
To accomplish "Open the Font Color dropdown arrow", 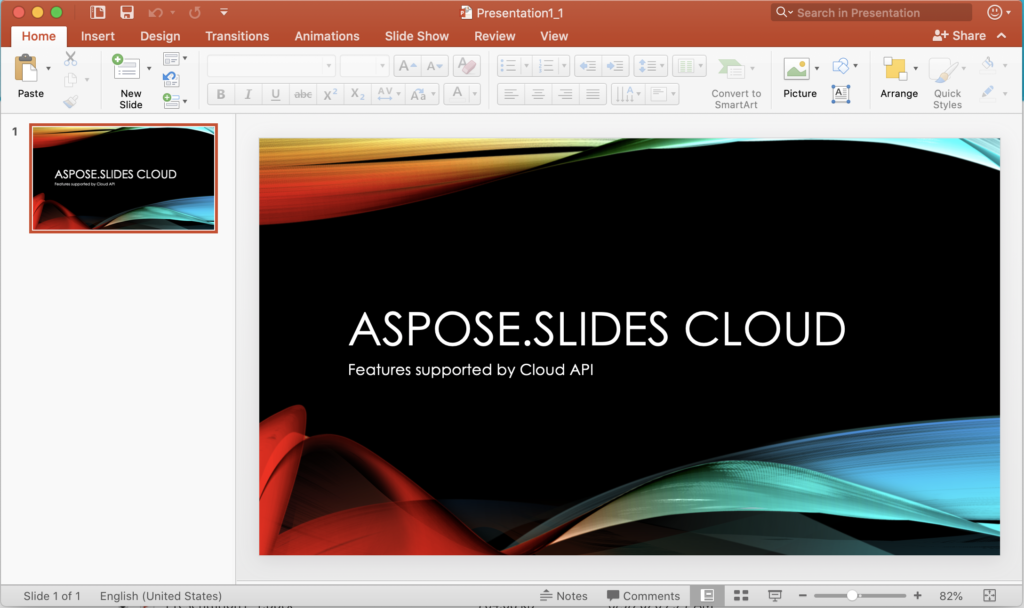I will [475, 95].
